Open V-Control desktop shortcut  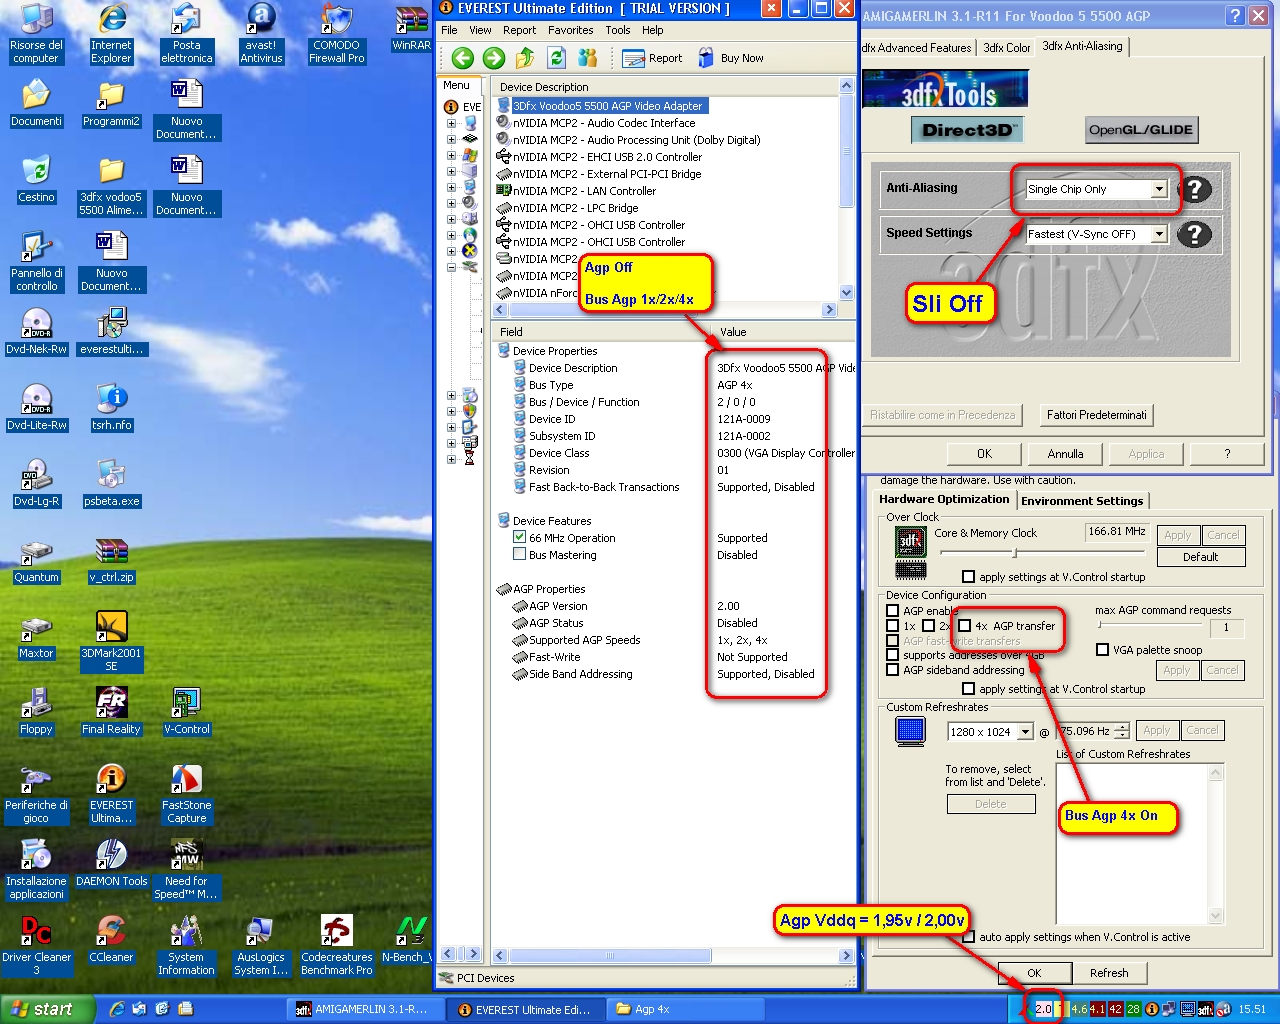coord(187,711)
